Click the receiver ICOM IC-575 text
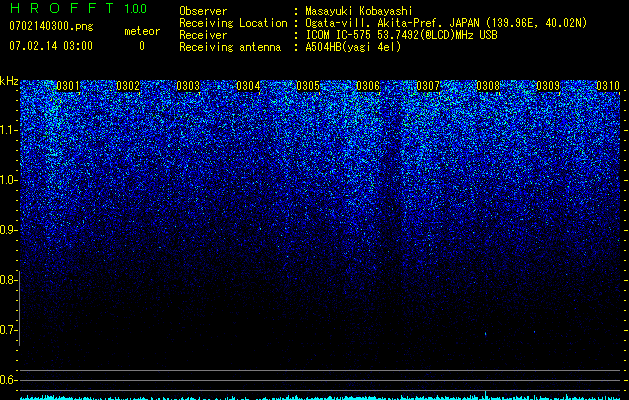The width and height of the screenshot is (629, 400). pyautogui.click(x=401, y=35)
